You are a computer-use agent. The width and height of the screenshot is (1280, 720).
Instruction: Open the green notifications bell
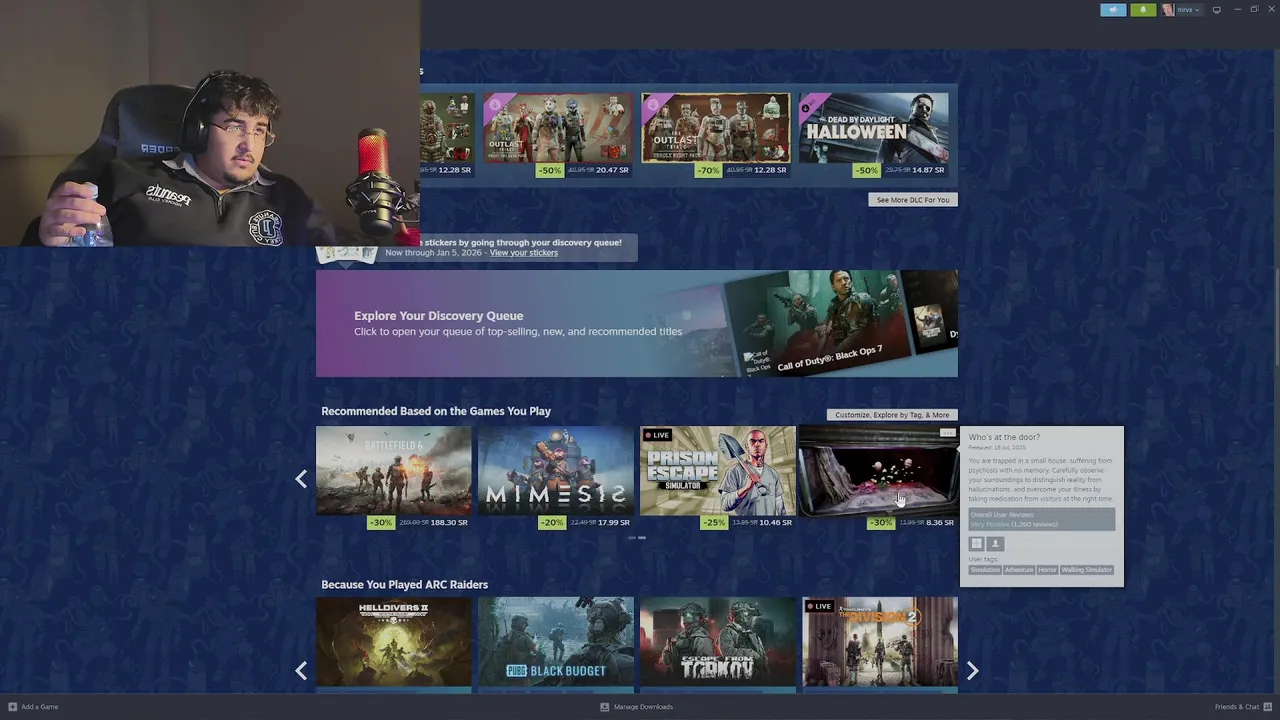pyautogui.click(x=1143, y=10)
